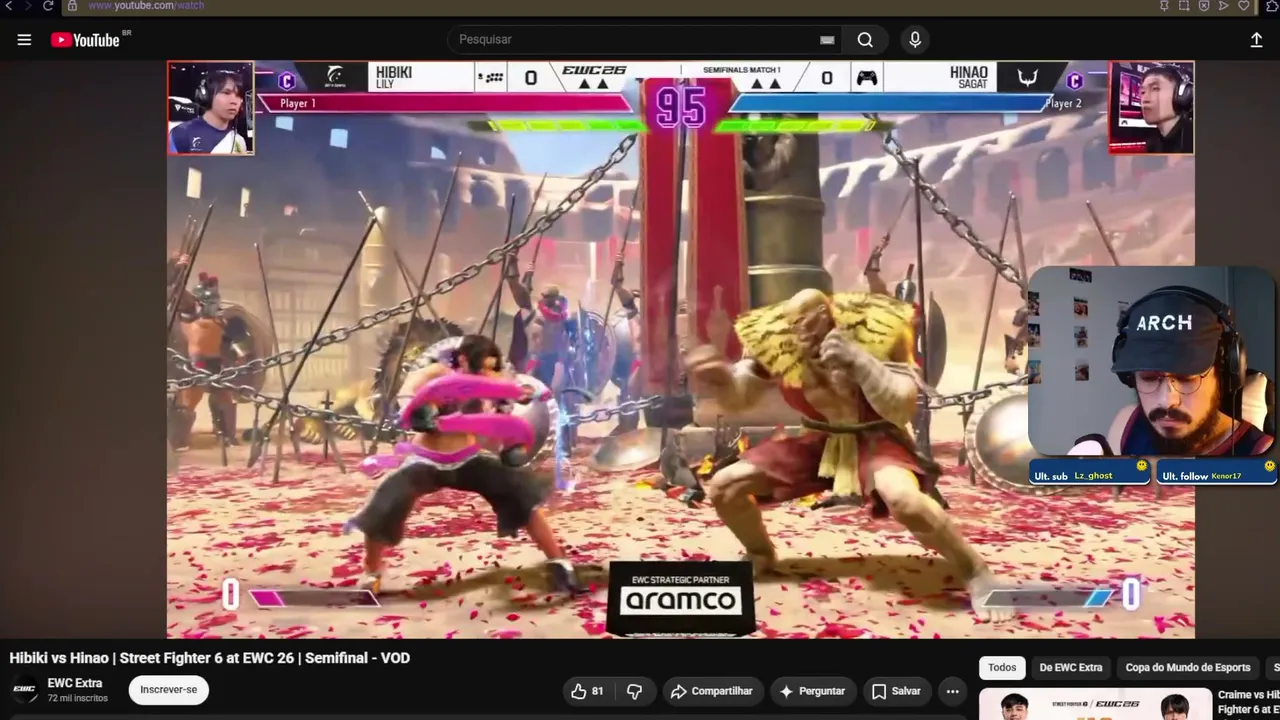This screenshot has height=720, width=1280.
Task: Share the video via Compartilhar
Action: pos(712,691)
